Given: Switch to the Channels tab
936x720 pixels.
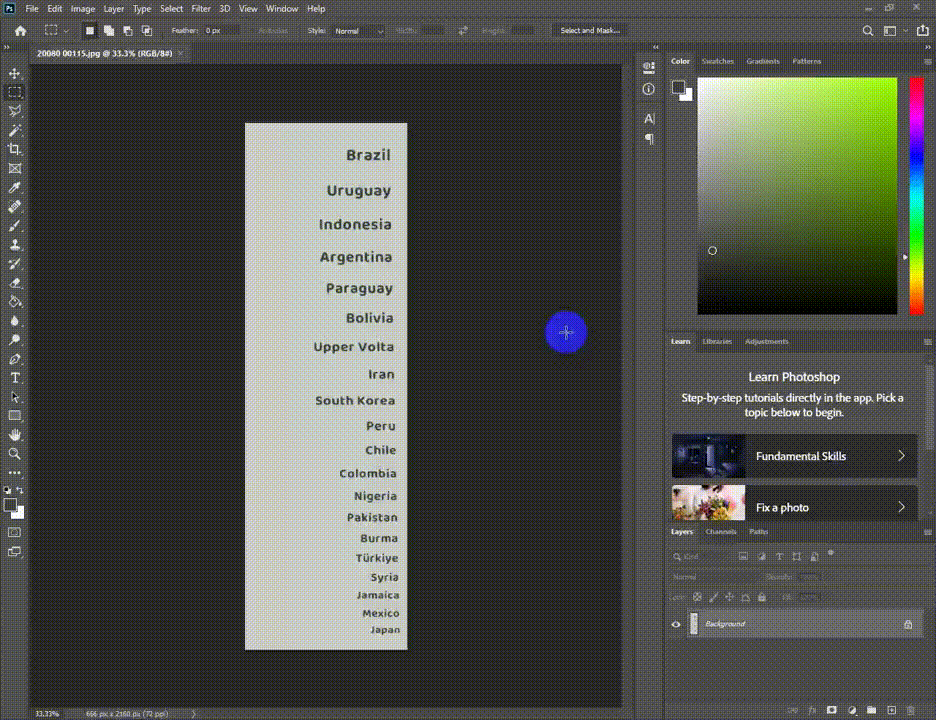Looking at the screenshot, I should [x=721, y=531].
